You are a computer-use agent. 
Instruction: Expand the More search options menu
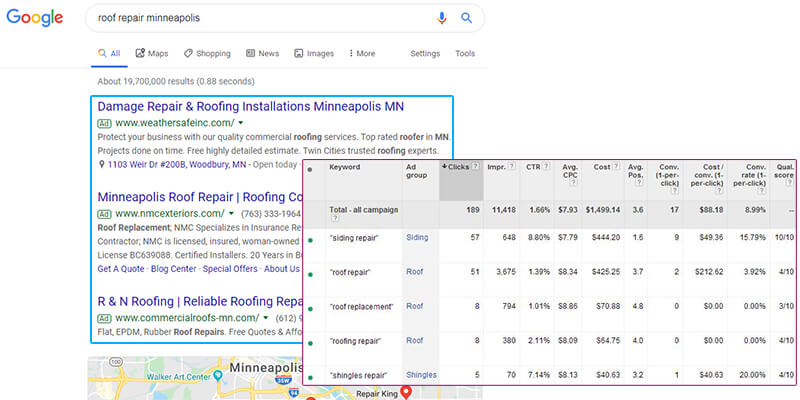[362, 53]
